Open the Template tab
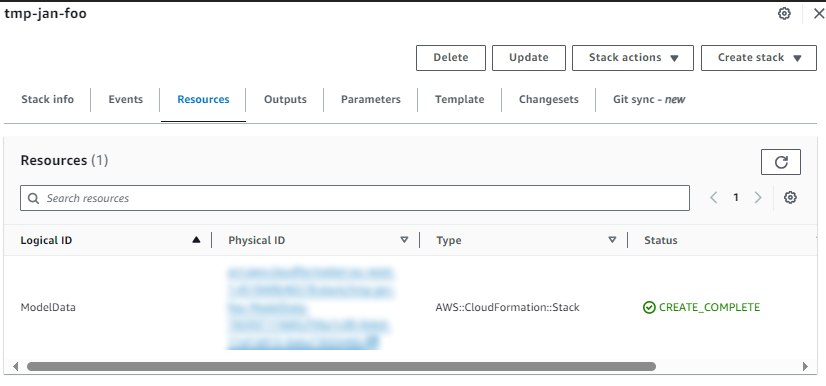This screenshot has height=386, width=826. 459,100
